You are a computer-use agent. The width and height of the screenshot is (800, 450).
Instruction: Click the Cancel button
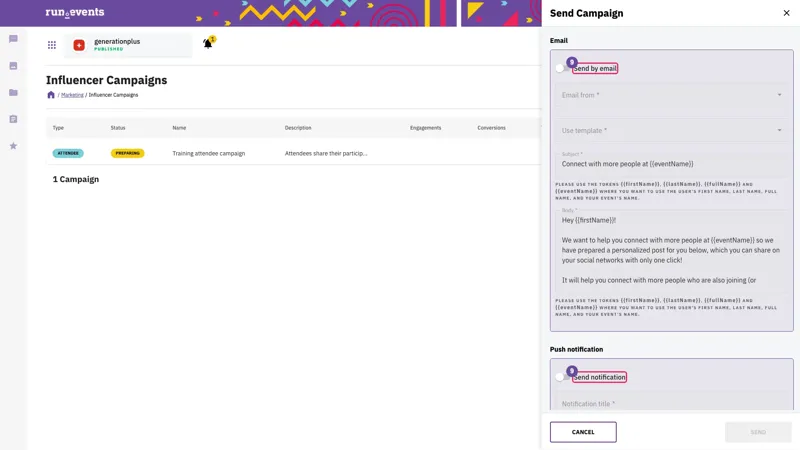pos(583,432)
